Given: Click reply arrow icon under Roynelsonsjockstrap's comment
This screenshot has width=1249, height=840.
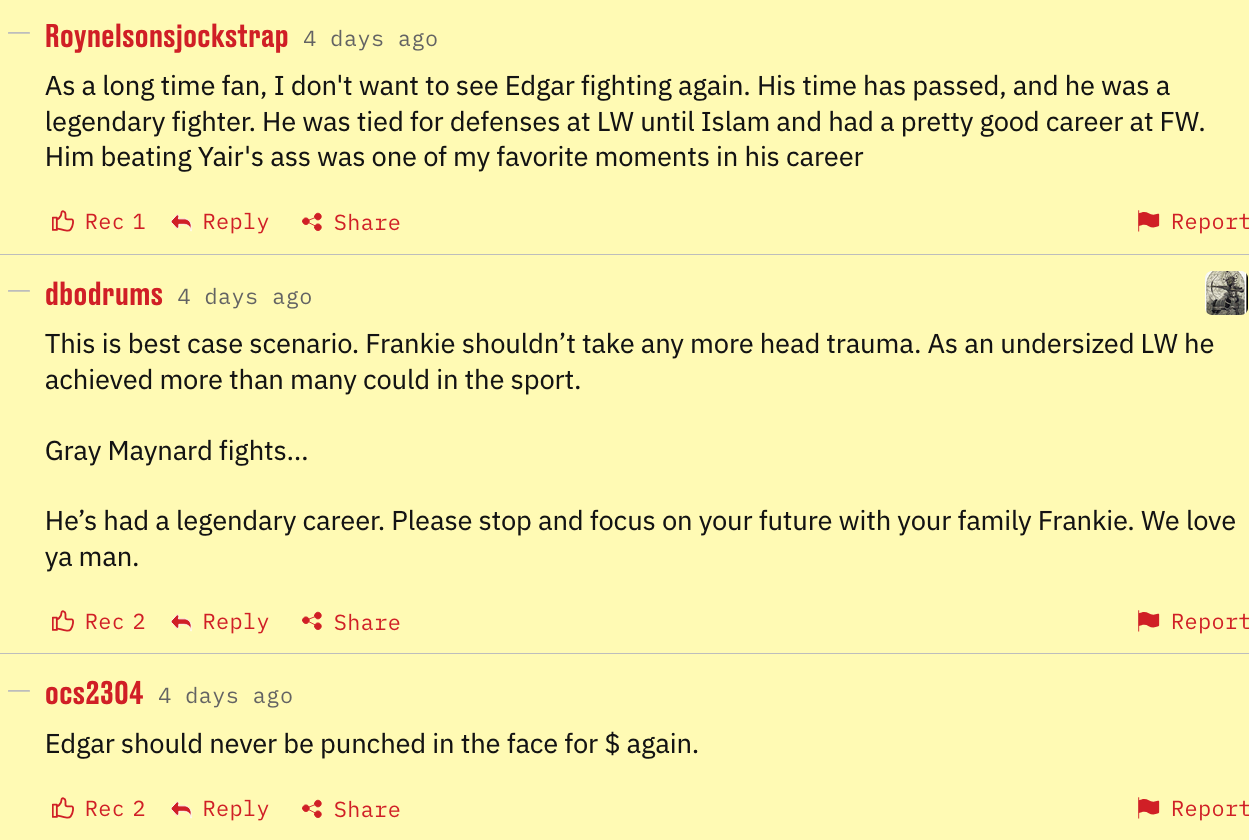Looking at the screenshot, I should tap(181, 222).
